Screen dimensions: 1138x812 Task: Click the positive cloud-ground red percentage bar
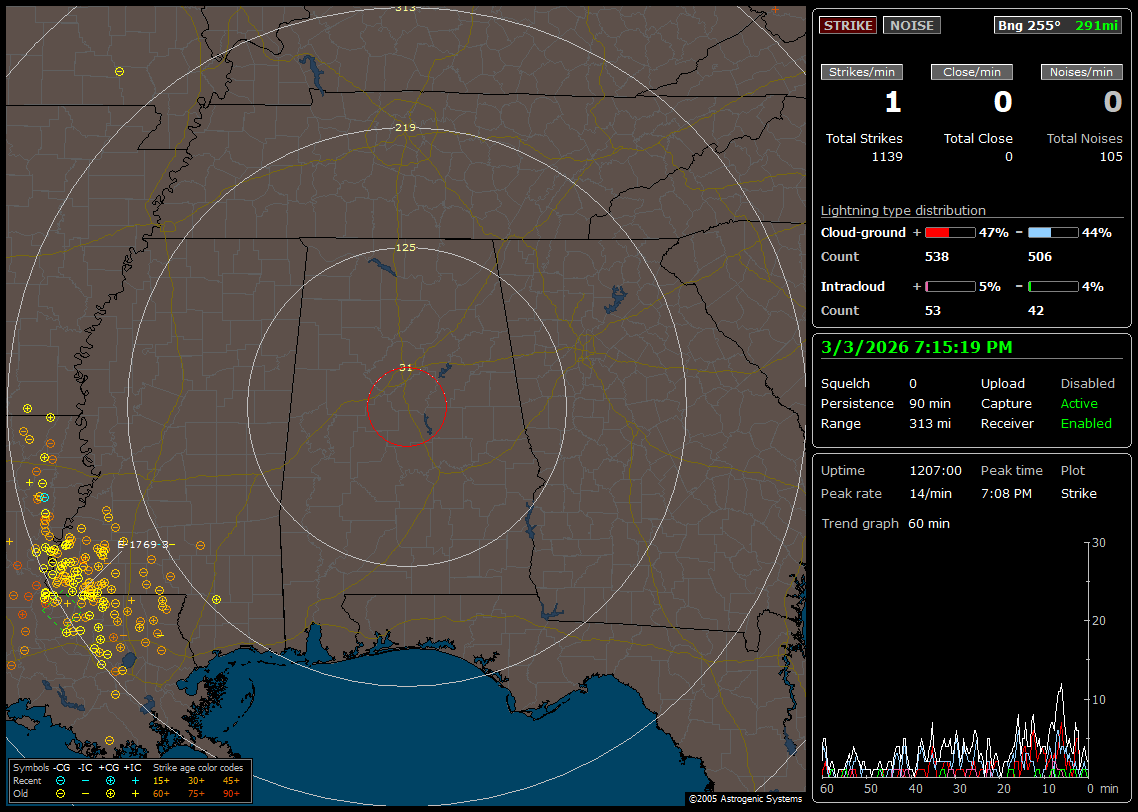click(x=949, y=232)
